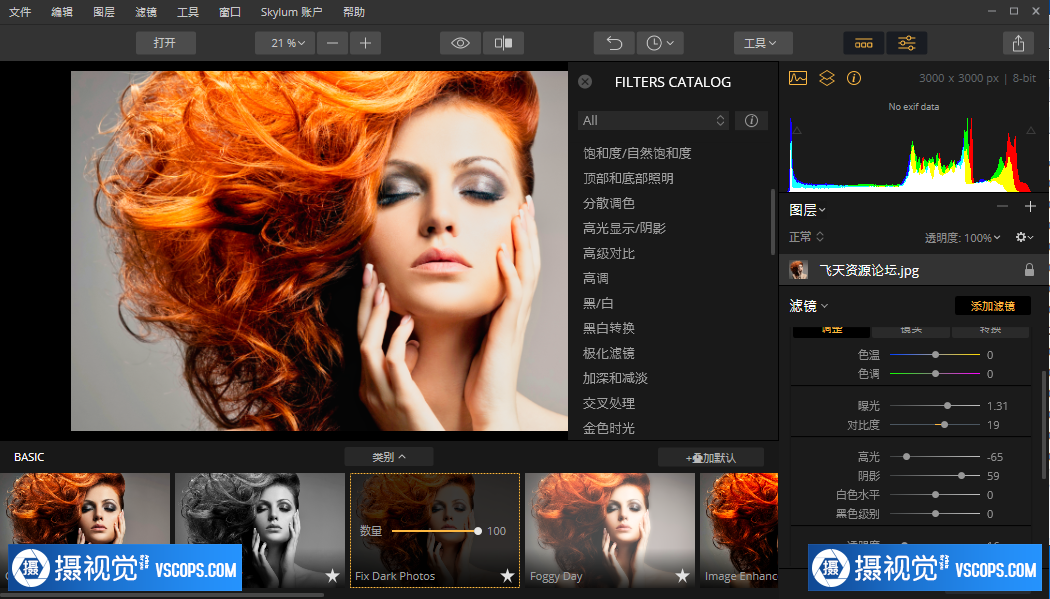Image resolution: width=1050 pixels, height=599 pixels.
Task: Close the Filters Catalog panel
Action: [x=585, y=82]
